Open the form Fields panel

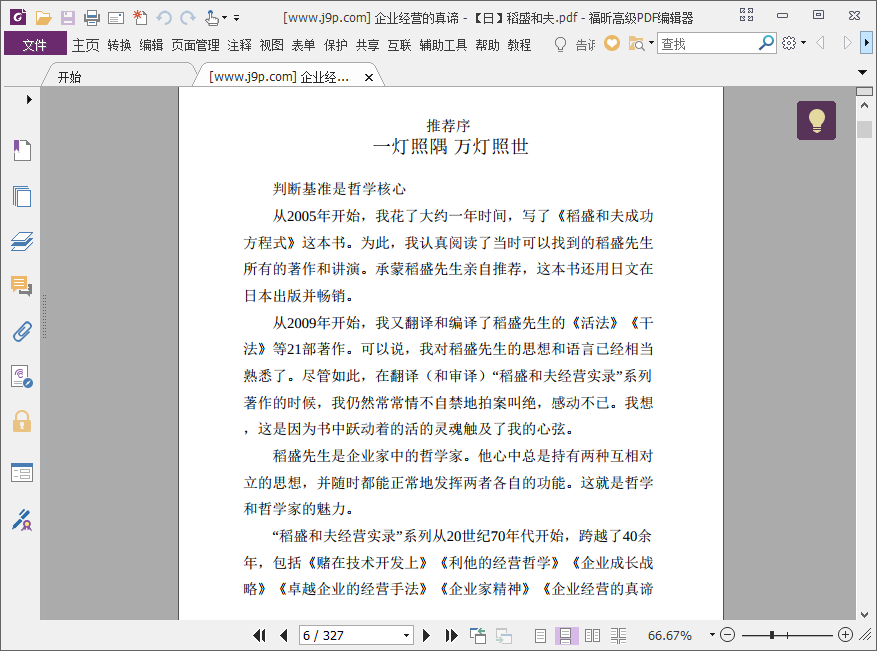22,473
